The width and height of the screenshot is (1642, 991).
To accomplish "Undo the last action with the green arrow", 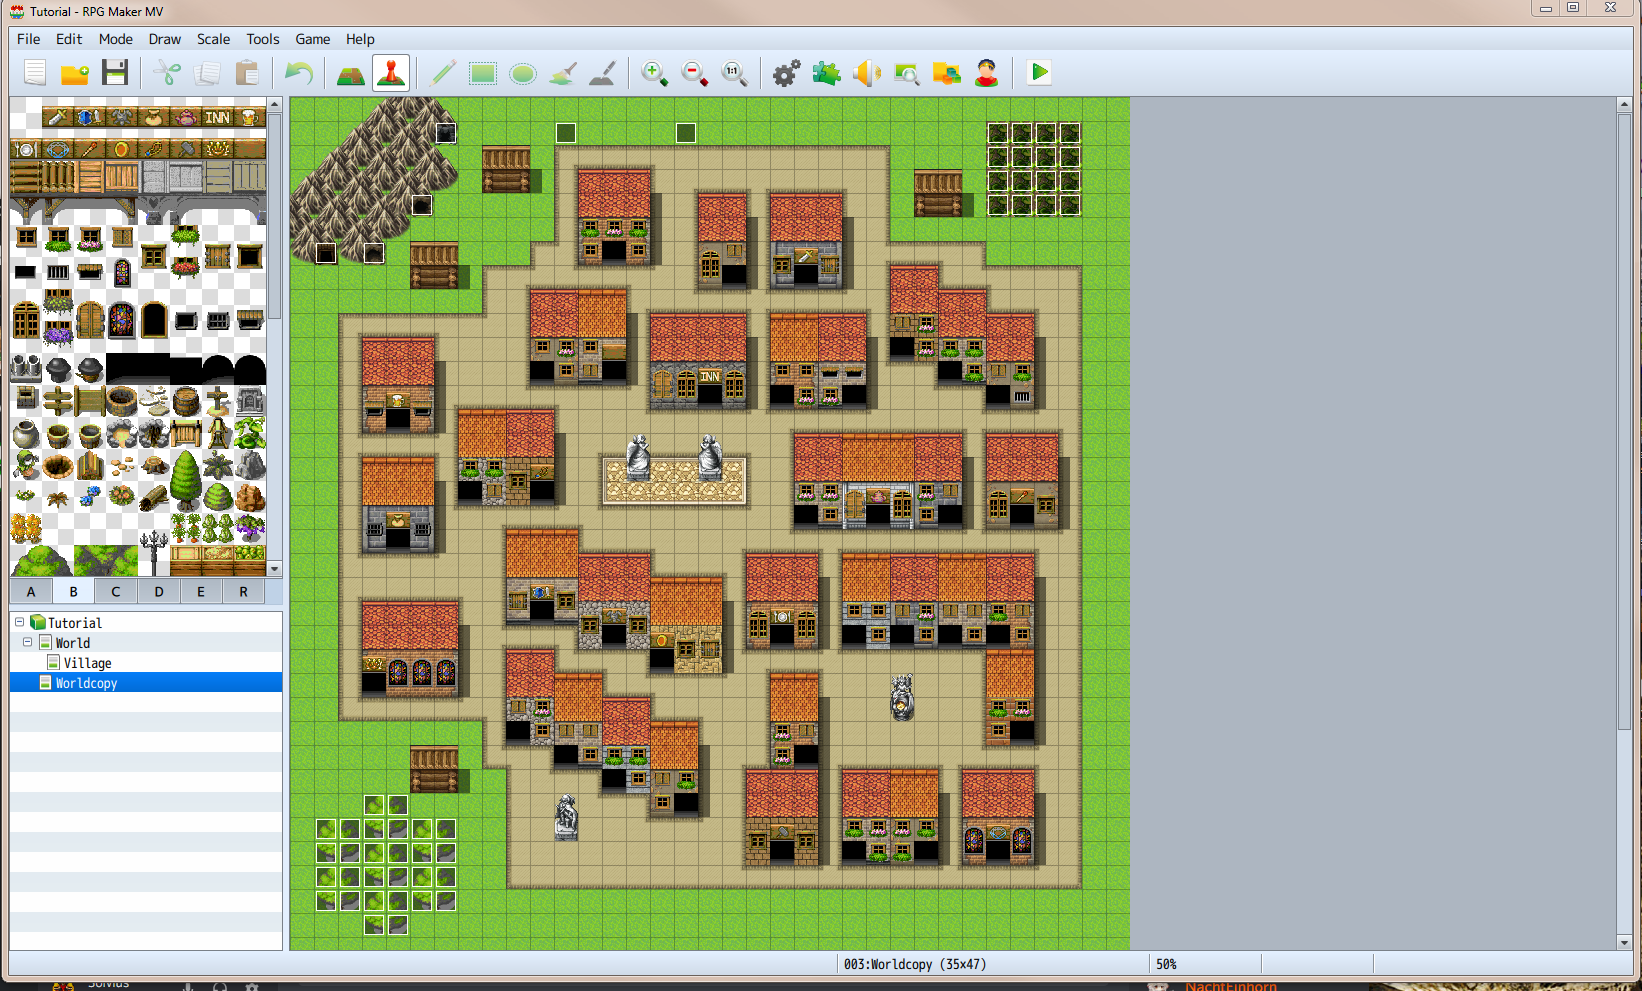I will point(299,73).
